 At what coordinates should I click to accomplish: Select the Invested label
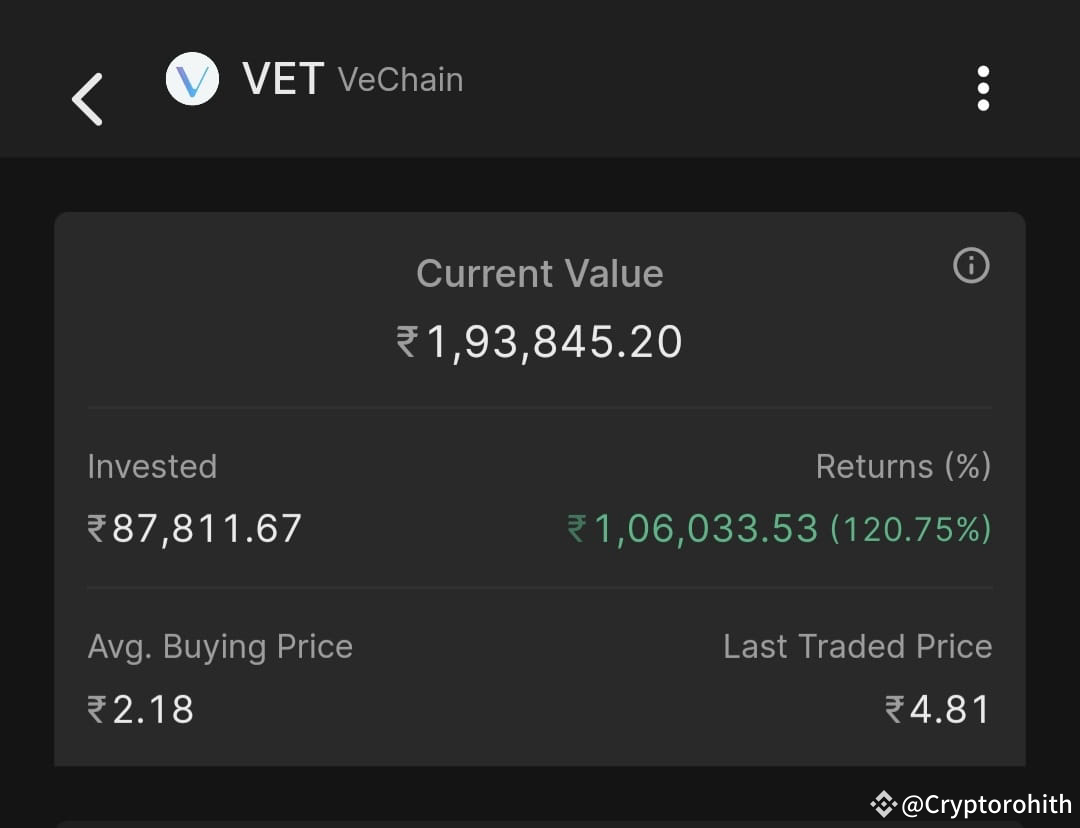(152, 466)
